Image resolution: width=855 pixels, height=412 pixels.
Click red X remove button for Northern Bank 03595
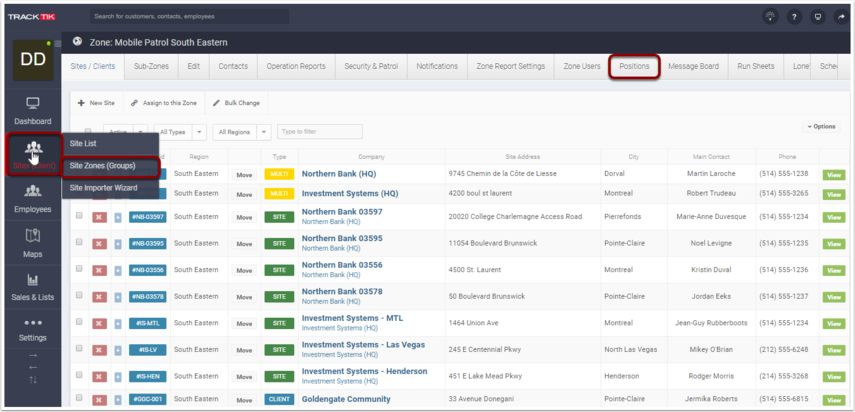(99, 243)
